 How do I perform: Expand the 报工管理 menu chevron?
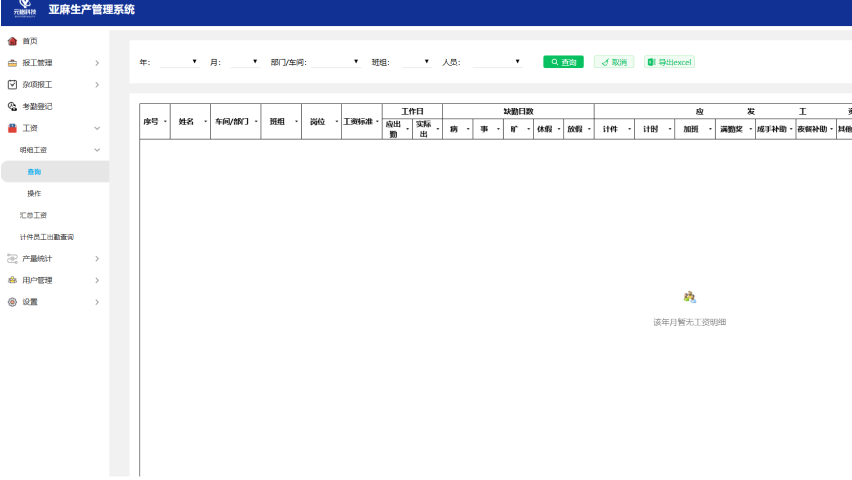click(97, 63)
